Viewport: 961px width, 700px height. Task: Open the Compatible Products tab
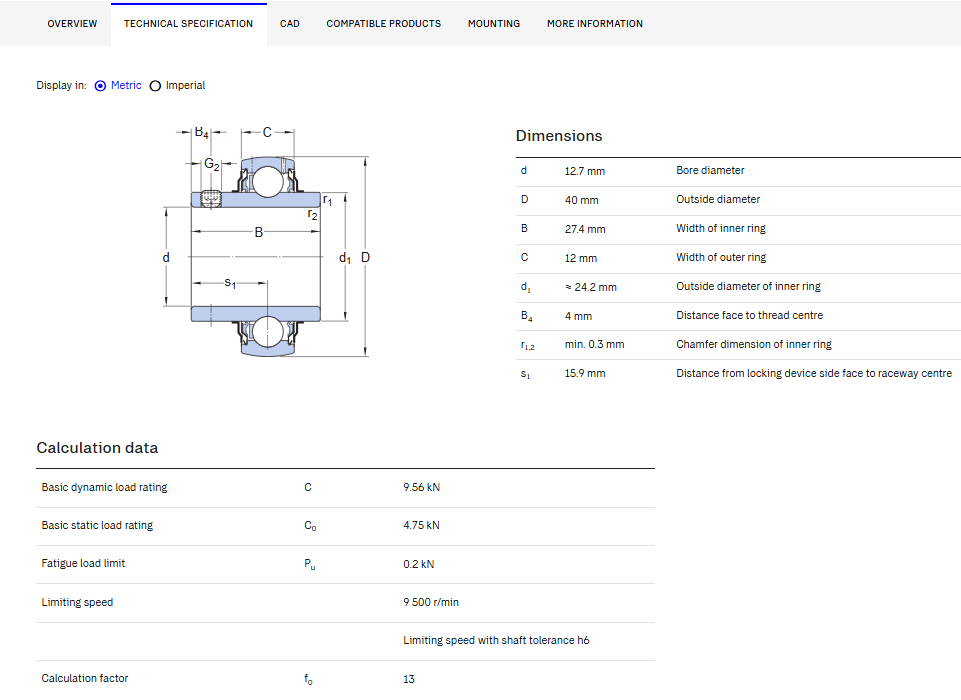tap(384, 24)
